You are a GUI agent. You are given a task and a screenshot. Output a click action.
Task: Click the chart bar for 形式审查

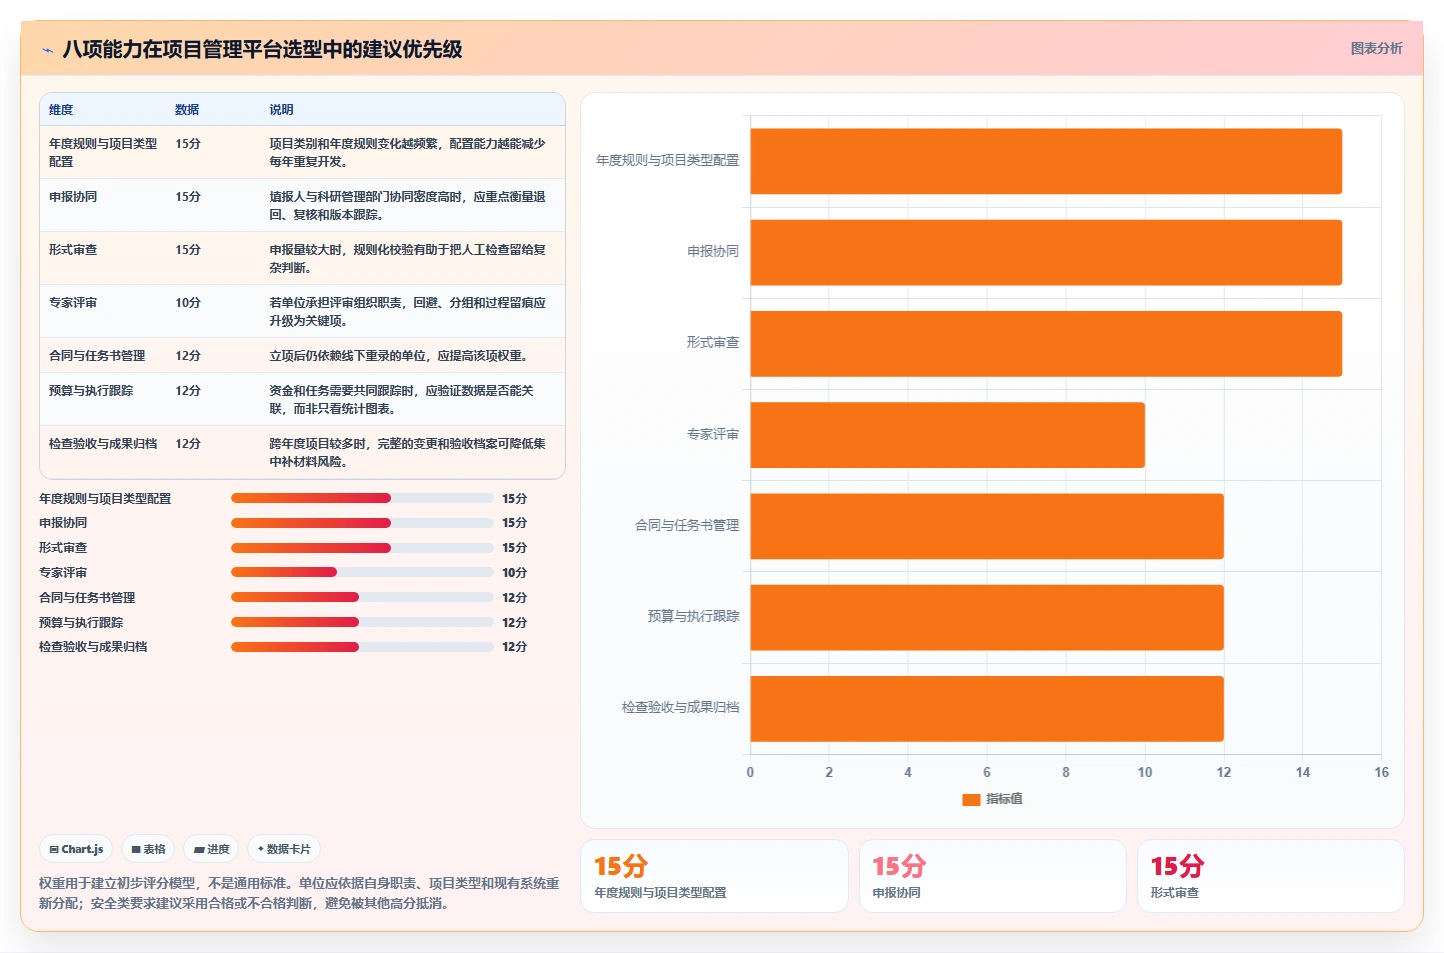1046,343
